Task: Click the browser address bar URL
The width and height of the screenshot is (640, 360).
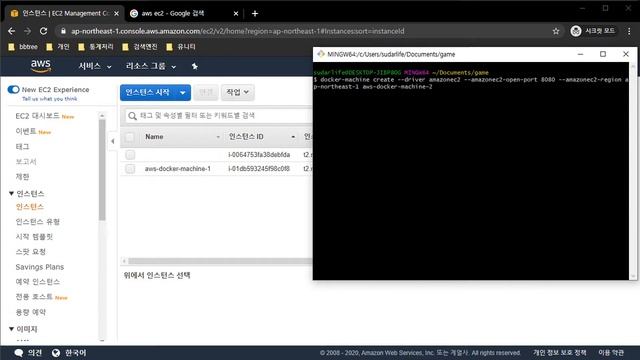Action: [x=238, y=31]
